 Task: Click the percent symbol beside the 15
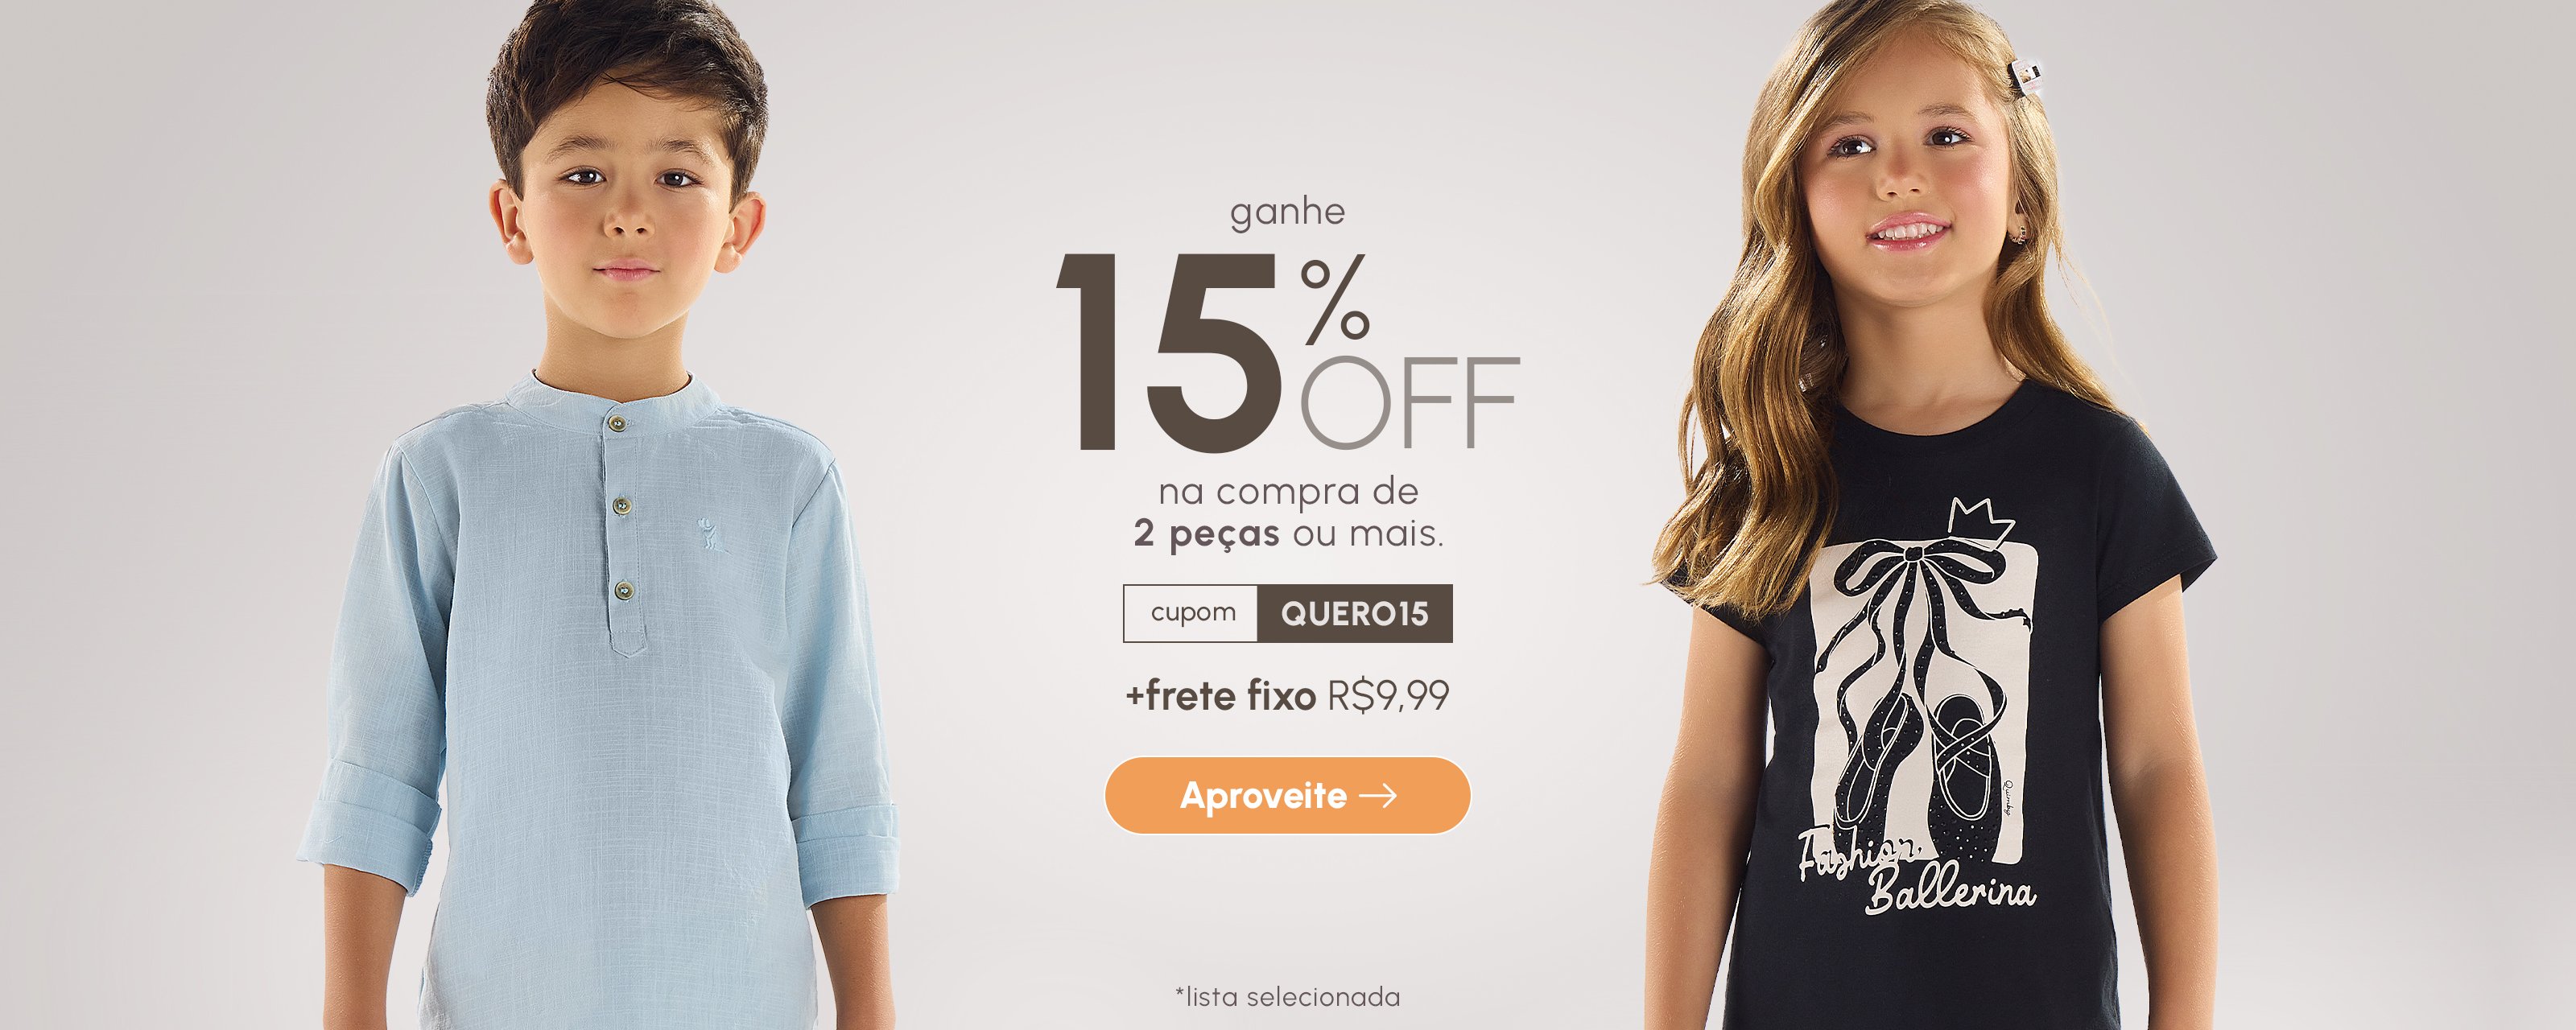[1335, 300]
